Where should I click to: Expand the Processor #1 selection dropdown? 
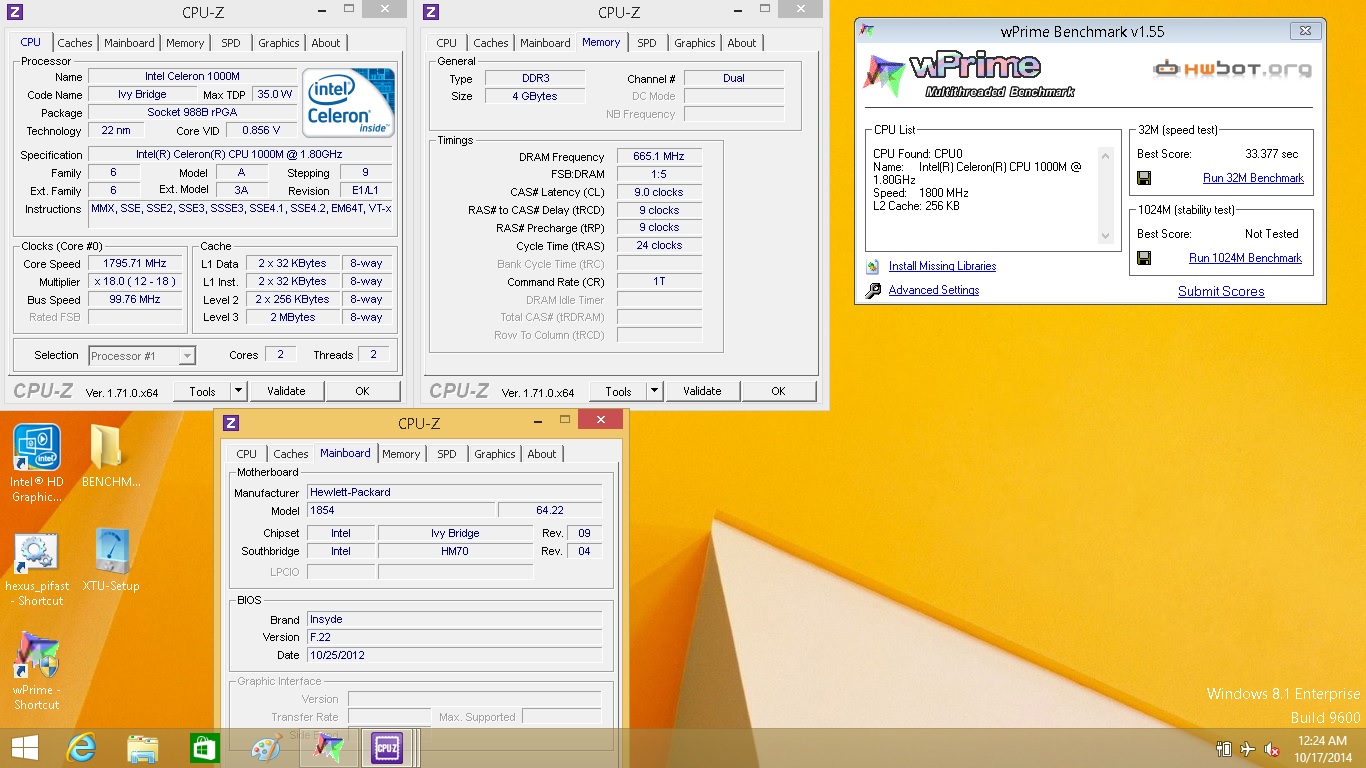(x=187, y=355)
